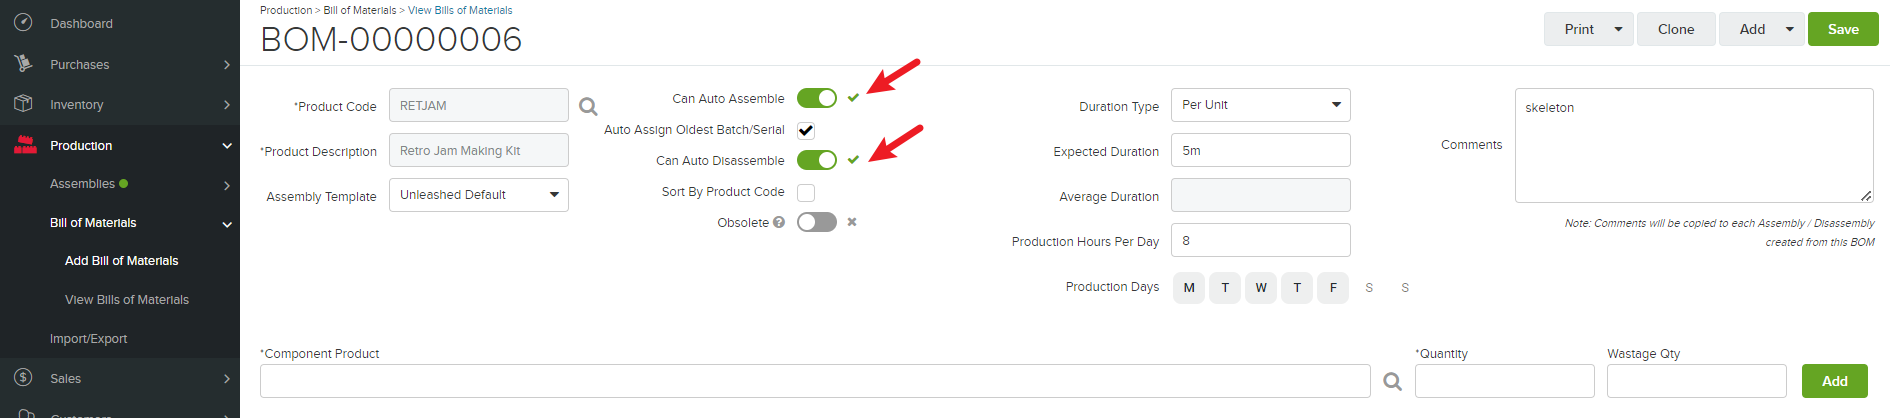The height and width of the screenshot is (418, 1890).
Task: Select Import/Export in the sidebar
Action: tap(88, 338)
